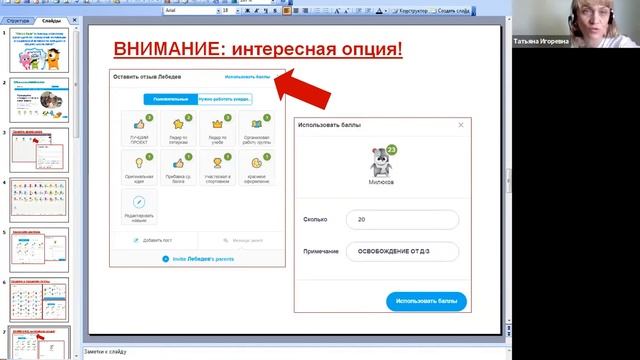Toggle italic formatting in toolbar
Screen dimensions: 640x360
tap(257, 11)
